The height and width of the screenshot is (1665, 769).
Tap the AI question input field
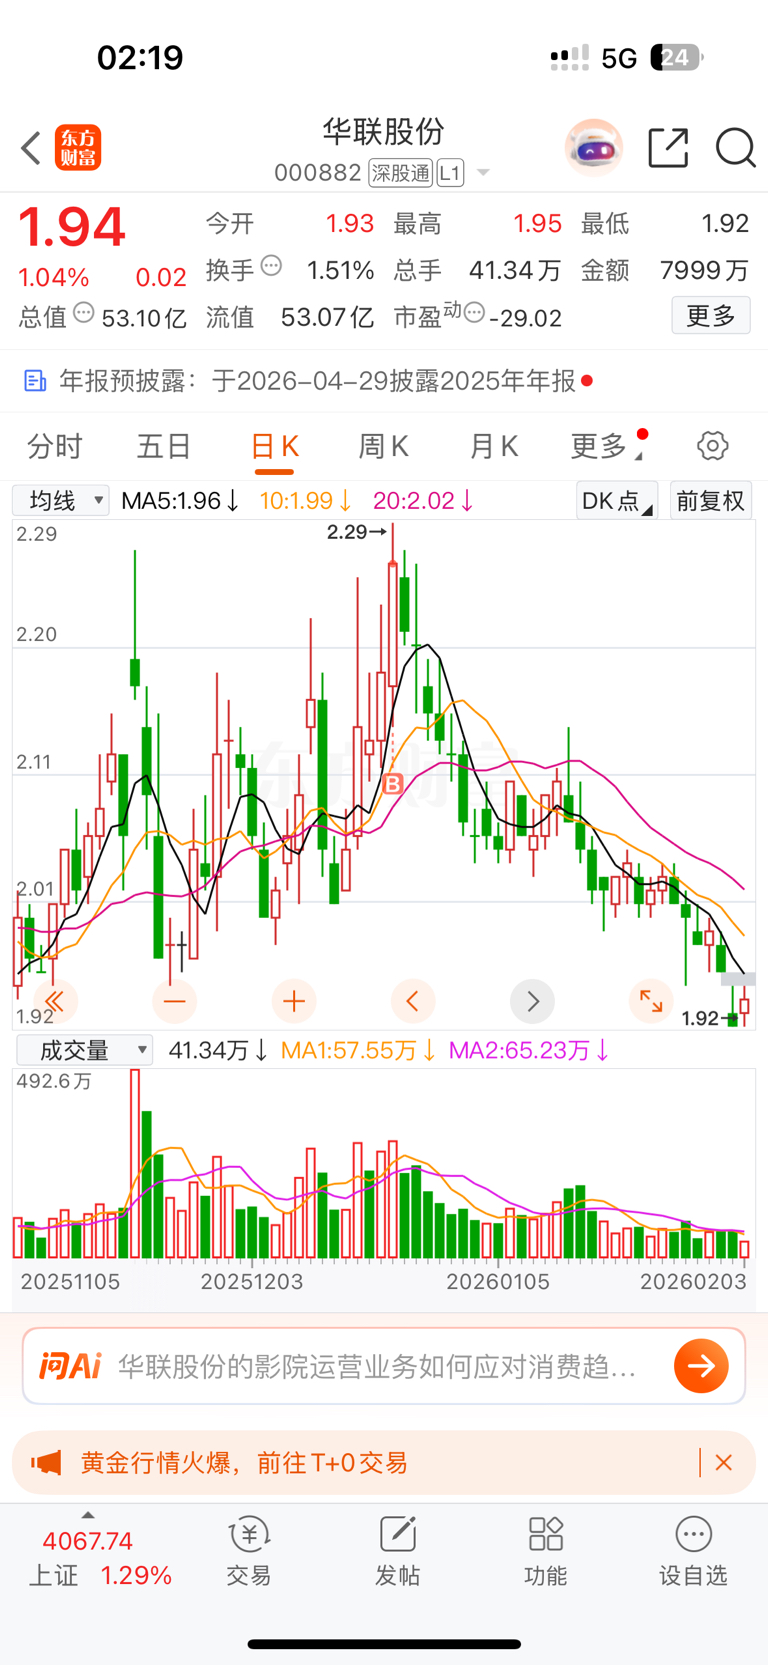pyautogui.click(x=375, y=1366)
